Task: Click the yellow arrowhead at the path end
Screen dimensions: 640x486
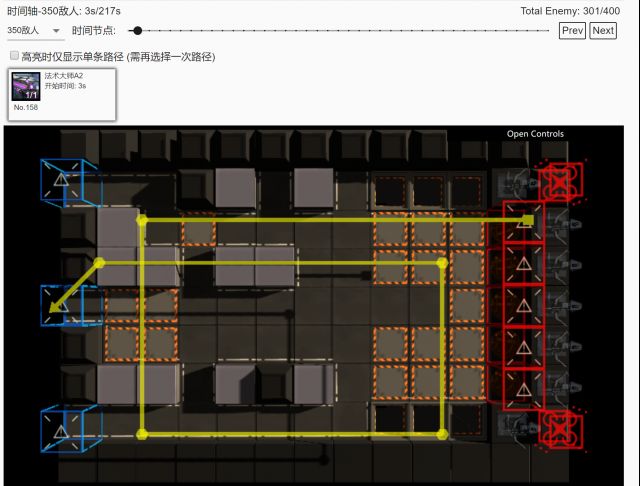Action: 54,311
